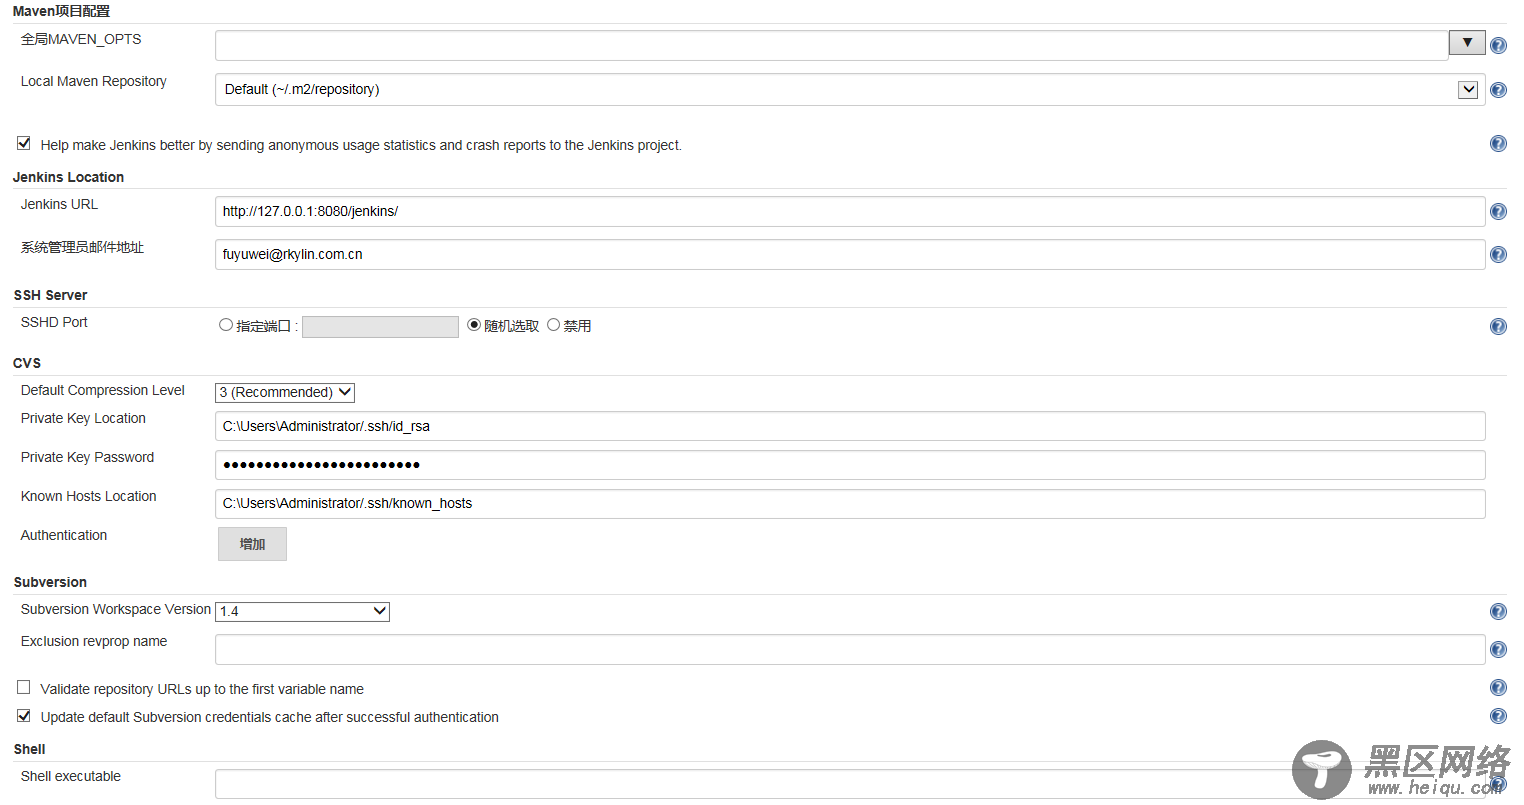
Task: Enable Validate repository URLs checkbox
Action: click(x=24, y=687)
